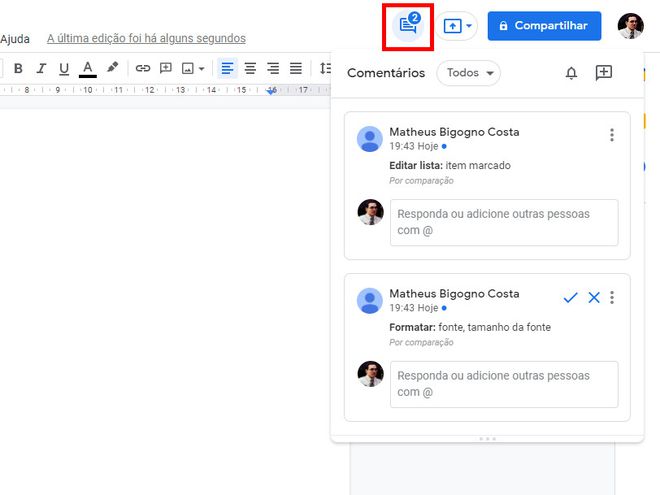660x495 pixels.
Task: Click the ruler right indent marker
Action: pos(271,91)
